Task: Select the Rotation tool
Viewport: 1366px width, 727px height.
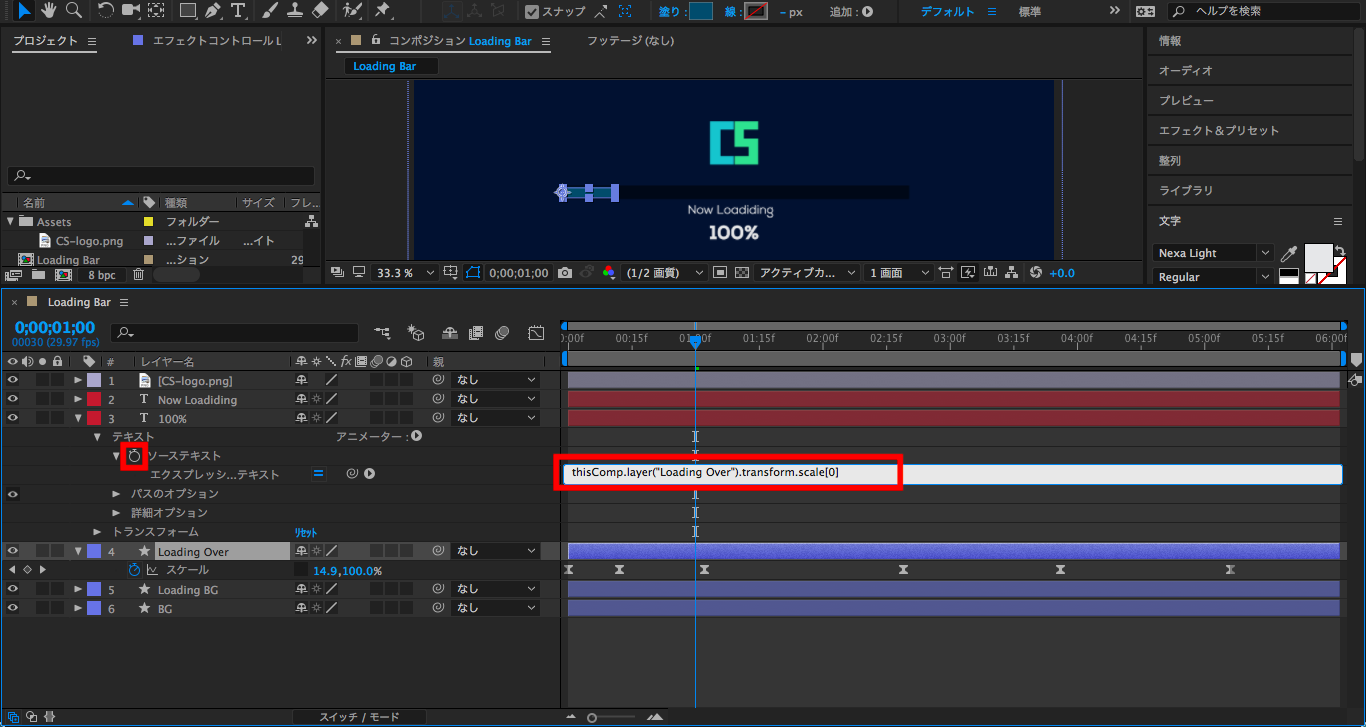Action: pyautogui.click(x=106, y=11)
